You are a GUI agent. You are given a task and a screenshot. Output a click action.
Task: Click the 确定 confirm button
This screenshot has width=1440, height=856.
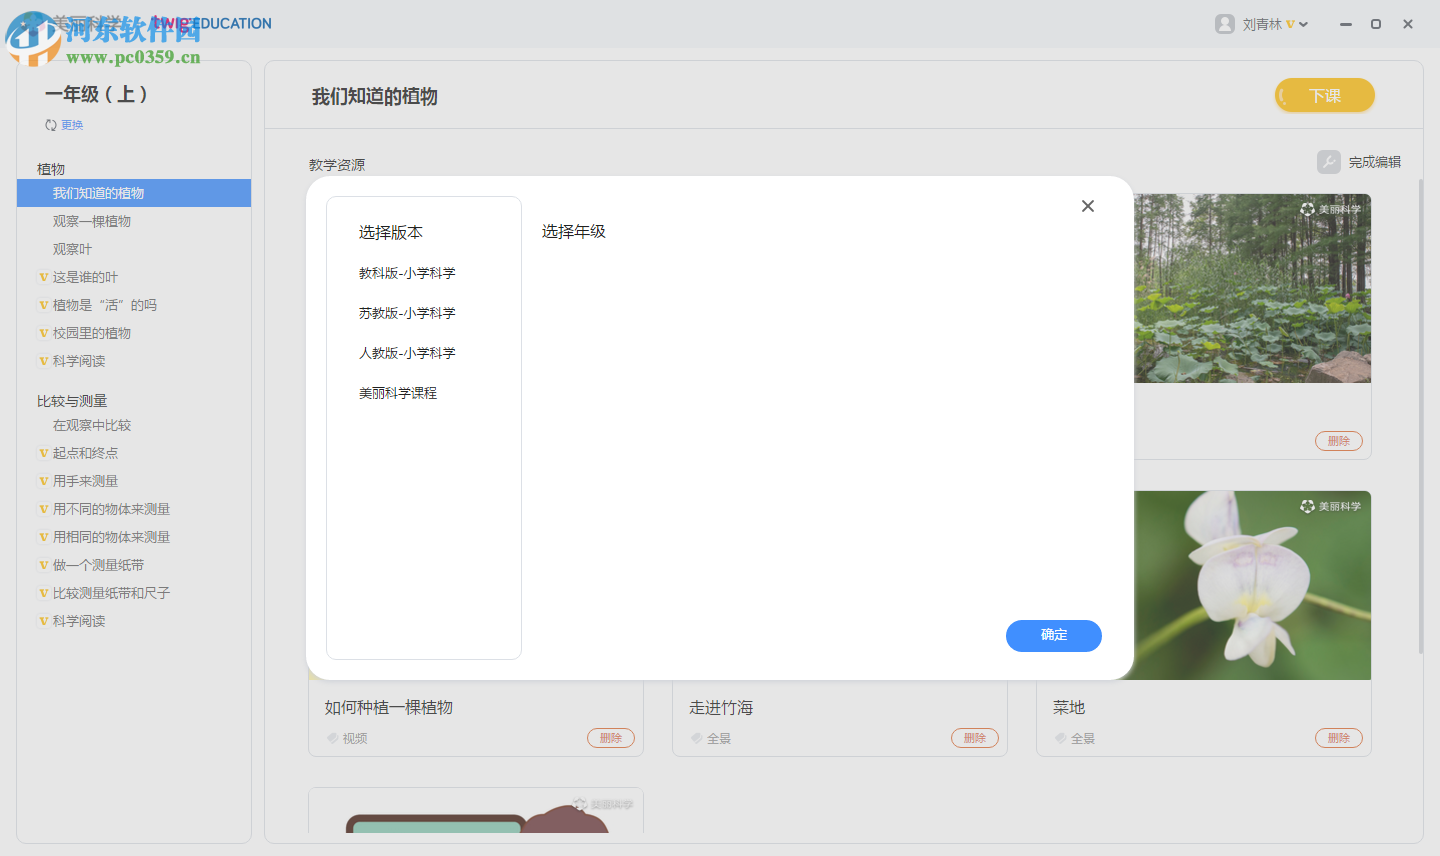pos(1053,636)
